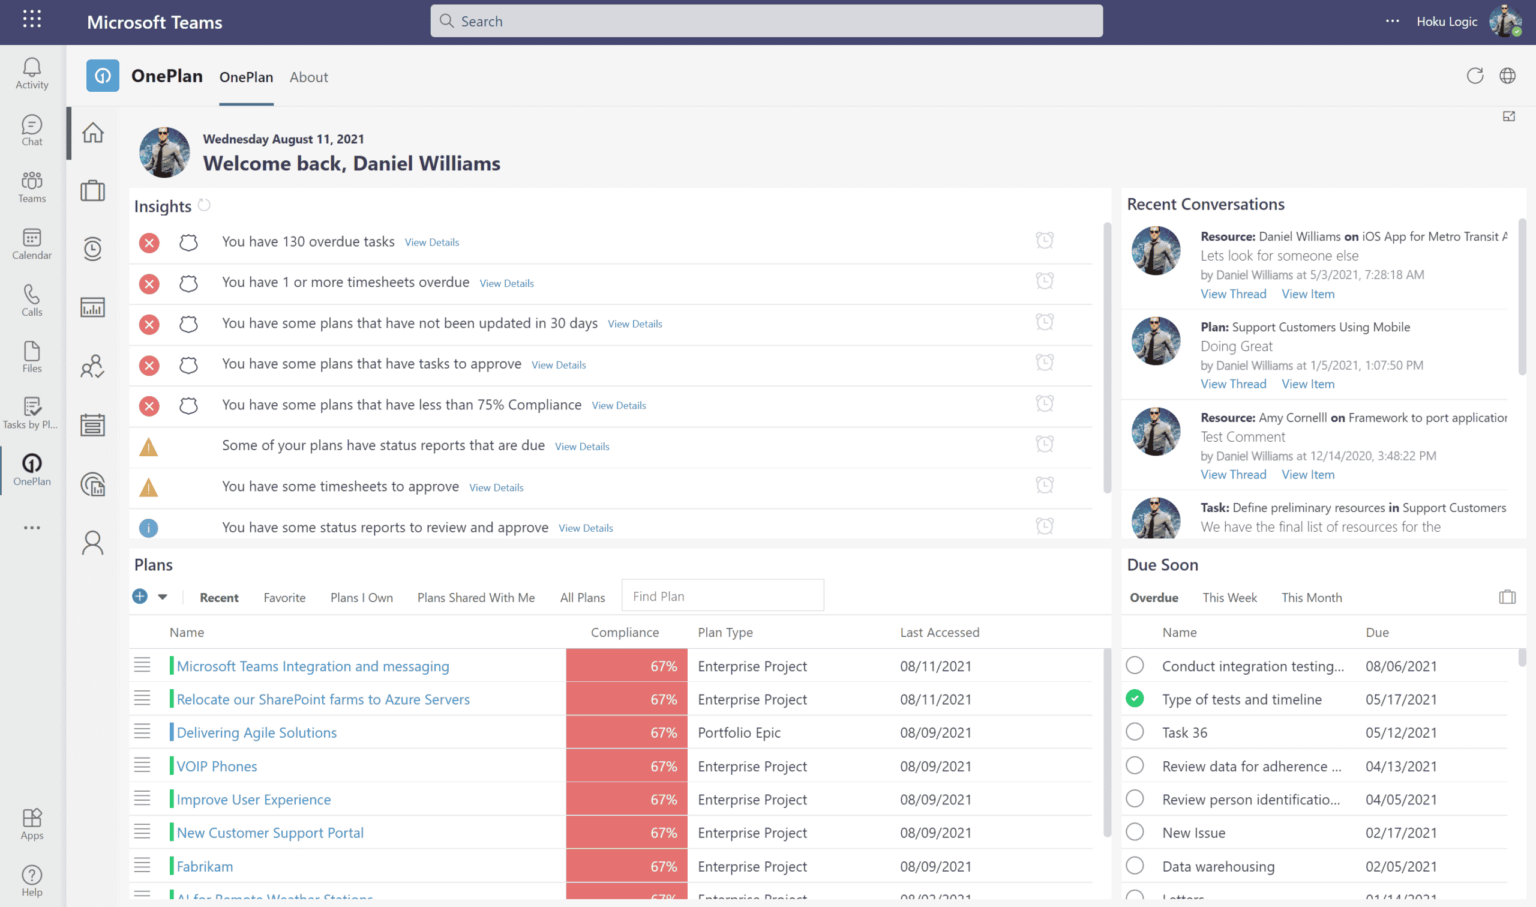1536x907 pixels.
Task: Snooze the 130 overdue tasks insight
Action: pyautogui.click(x=1045, y=240)
